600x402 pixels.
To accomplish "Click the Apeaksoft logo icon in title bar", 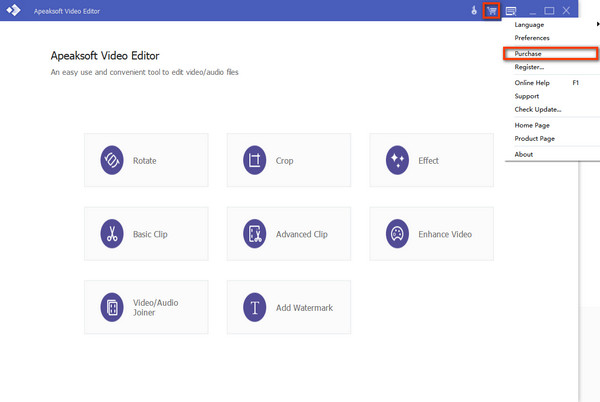I will tap(13, 10).
